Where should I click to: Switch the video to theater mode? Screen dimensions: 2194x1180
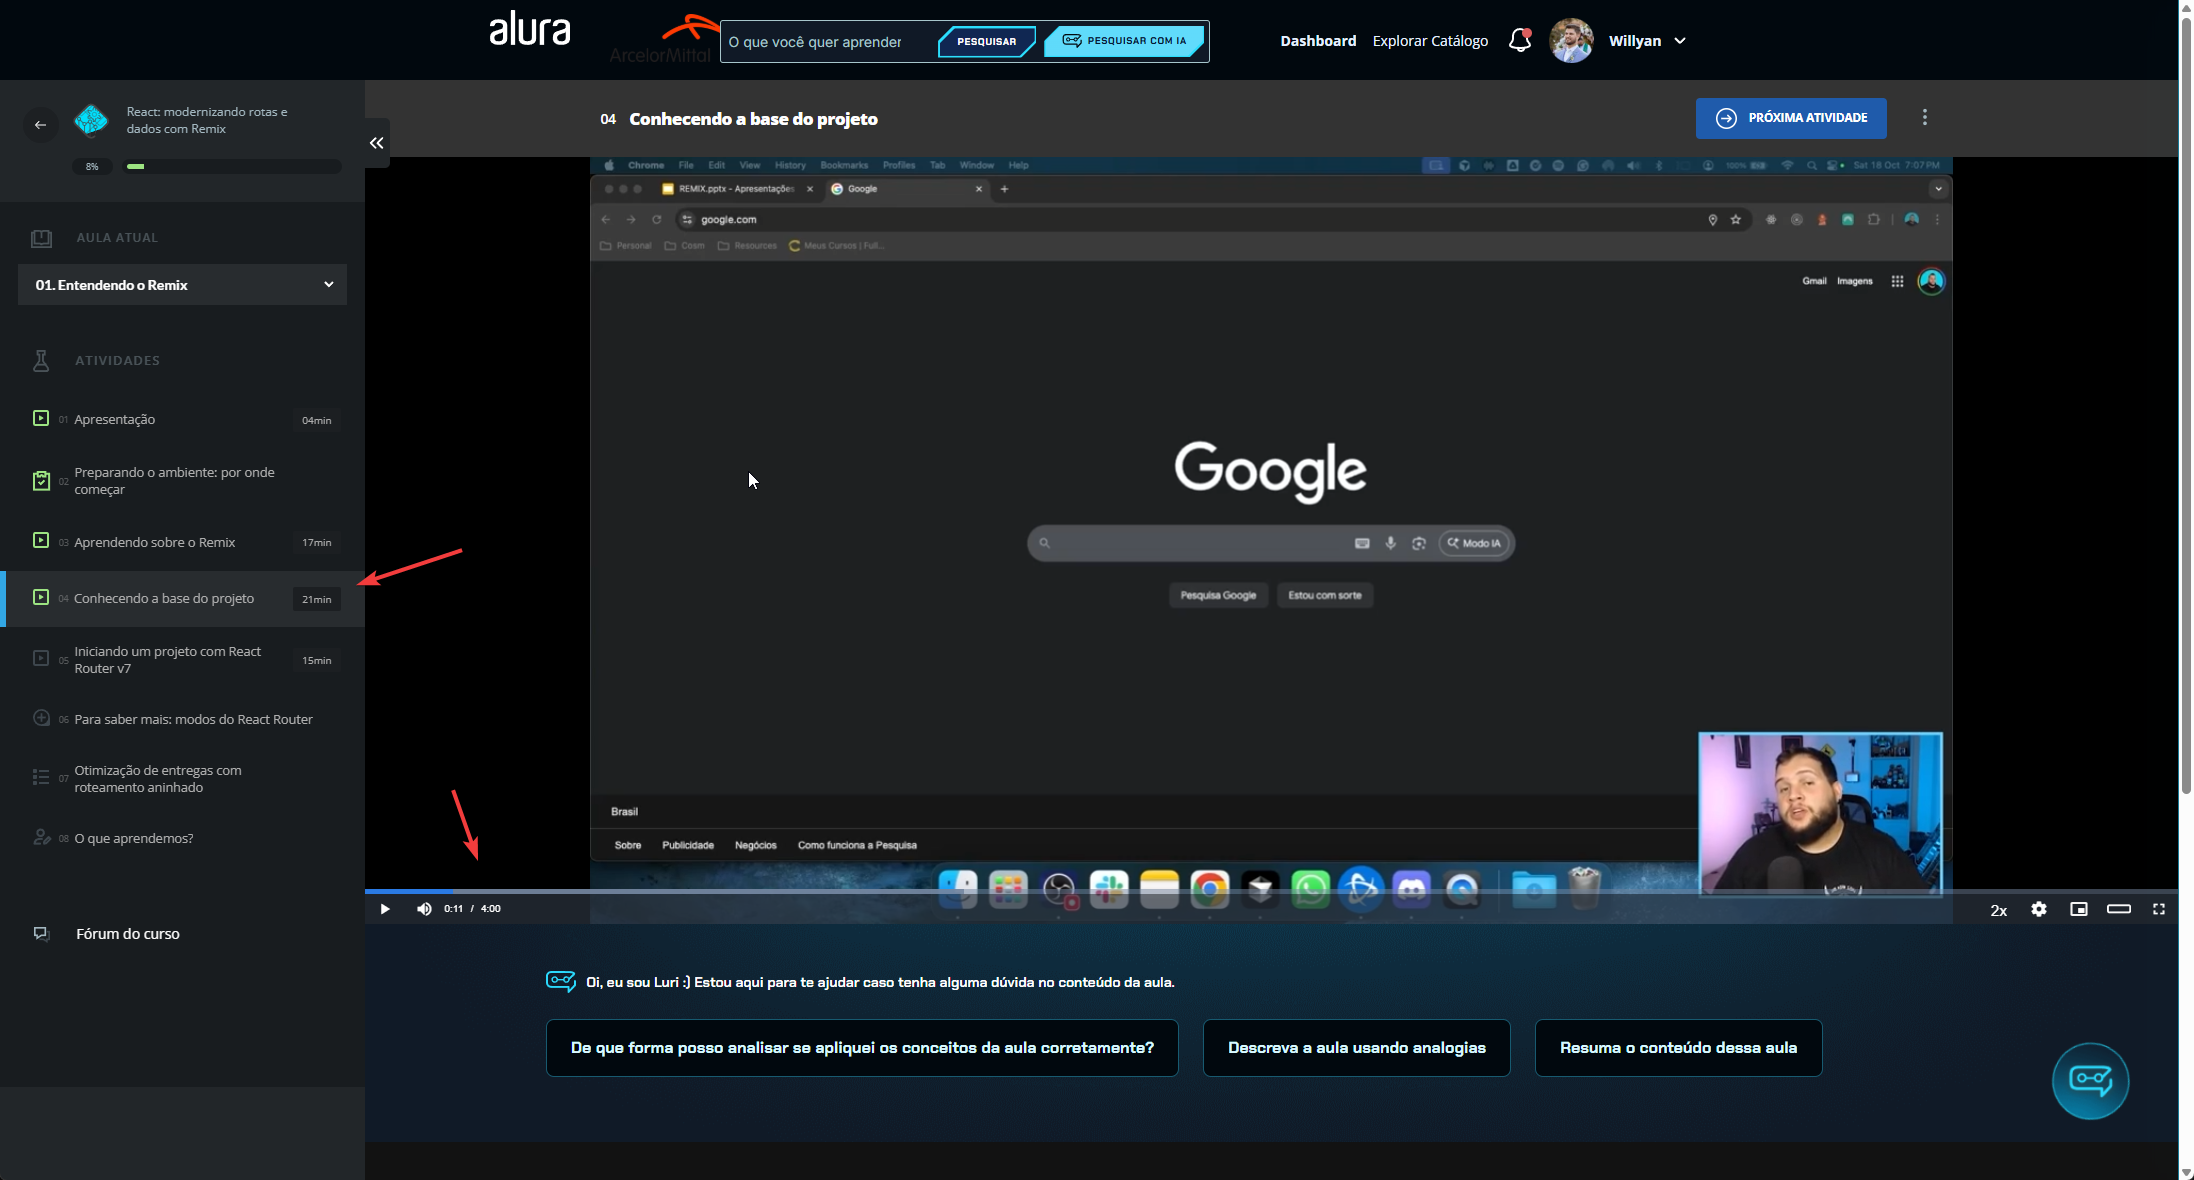(x=2119, y=910)
